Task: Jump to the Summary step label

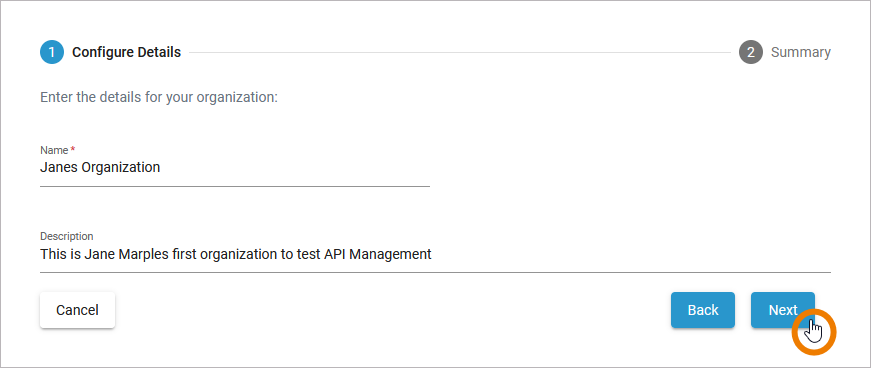Action: [x=801, y=52]
